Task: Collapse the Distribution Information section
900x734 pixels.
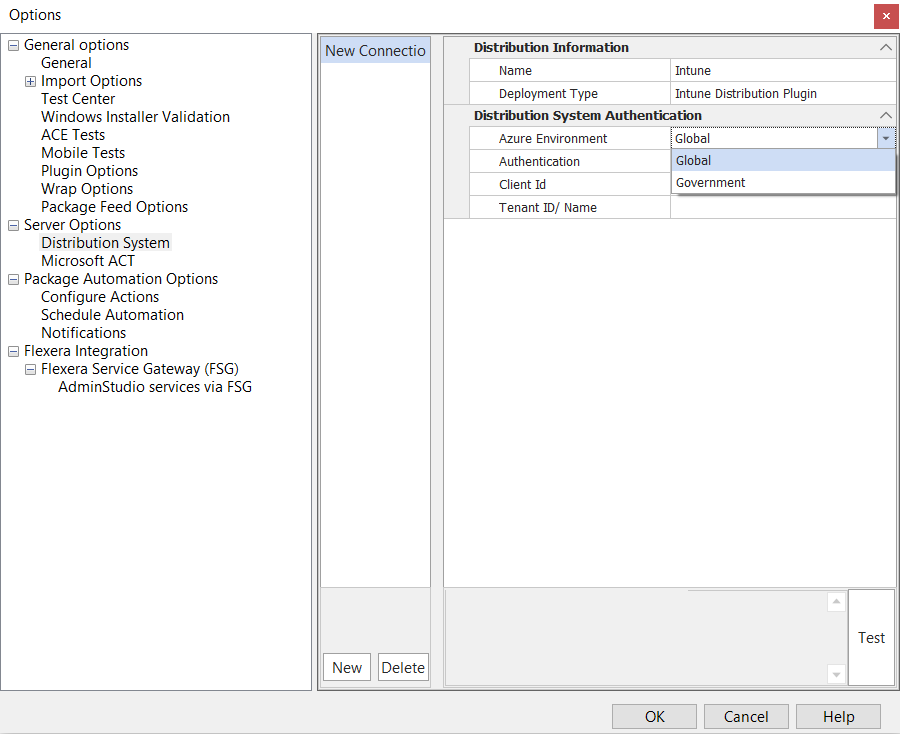Action: pyautogui.click(x=886, y=47)
